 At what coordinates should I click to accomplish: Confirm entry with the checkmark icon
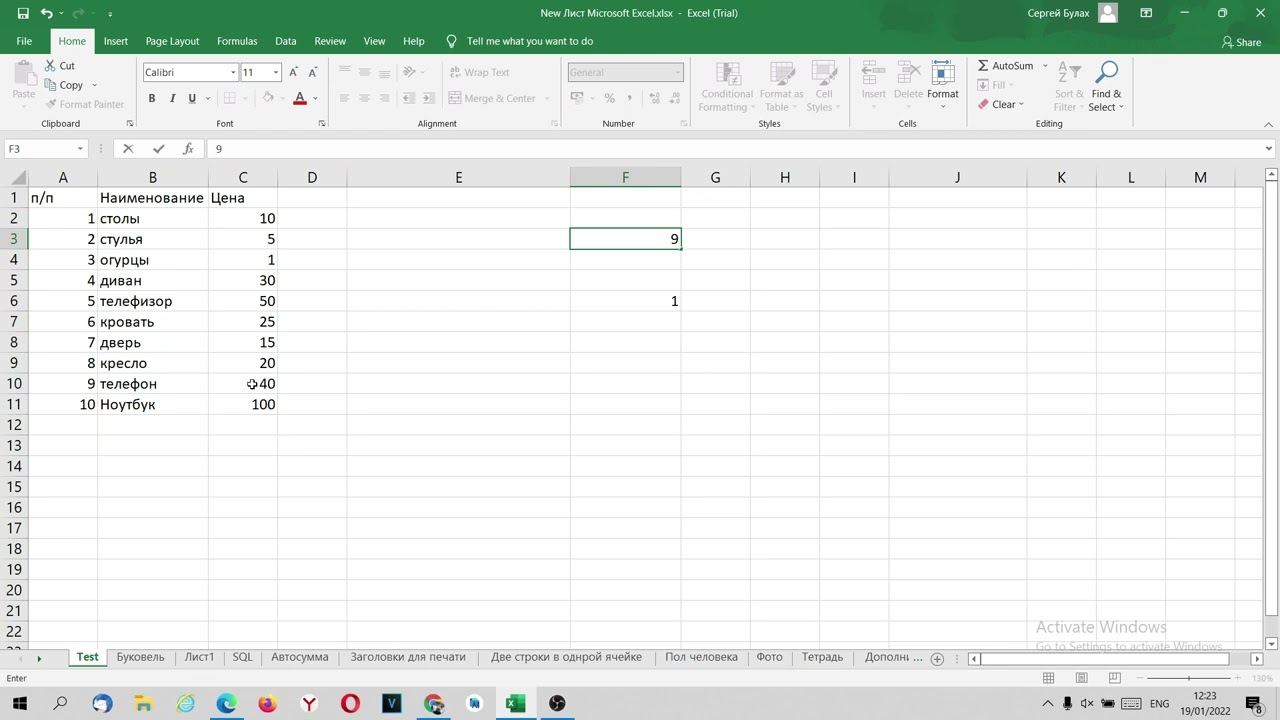point(158,148)
